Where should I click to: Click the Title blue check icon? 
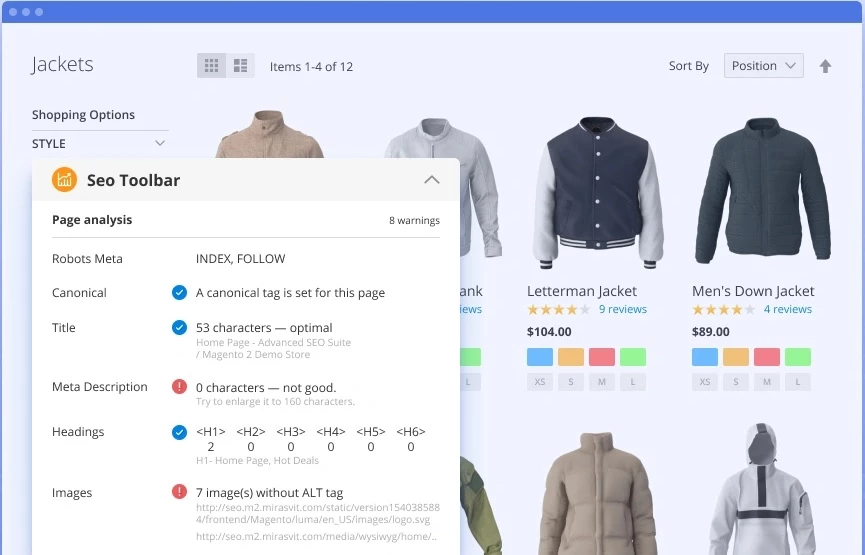(179, 328)
